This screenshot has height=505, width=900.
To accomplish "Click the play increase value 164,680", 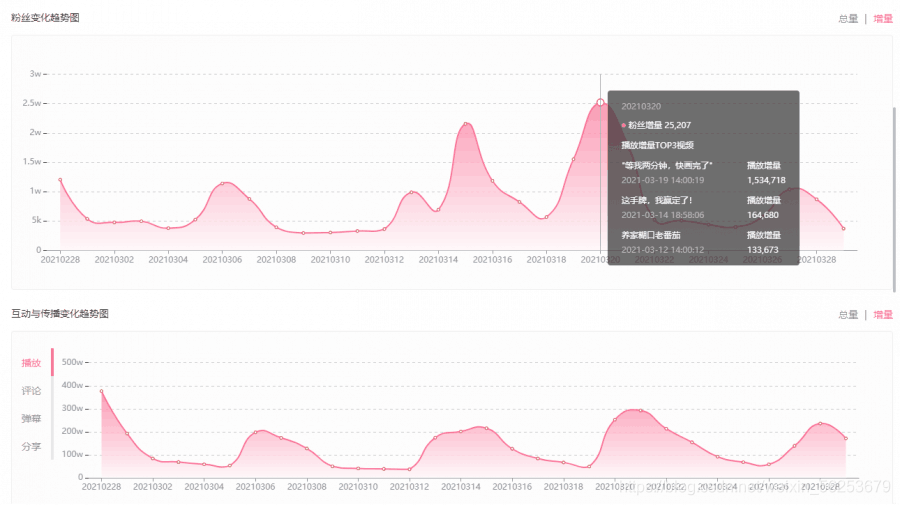I will click(763, 215).
